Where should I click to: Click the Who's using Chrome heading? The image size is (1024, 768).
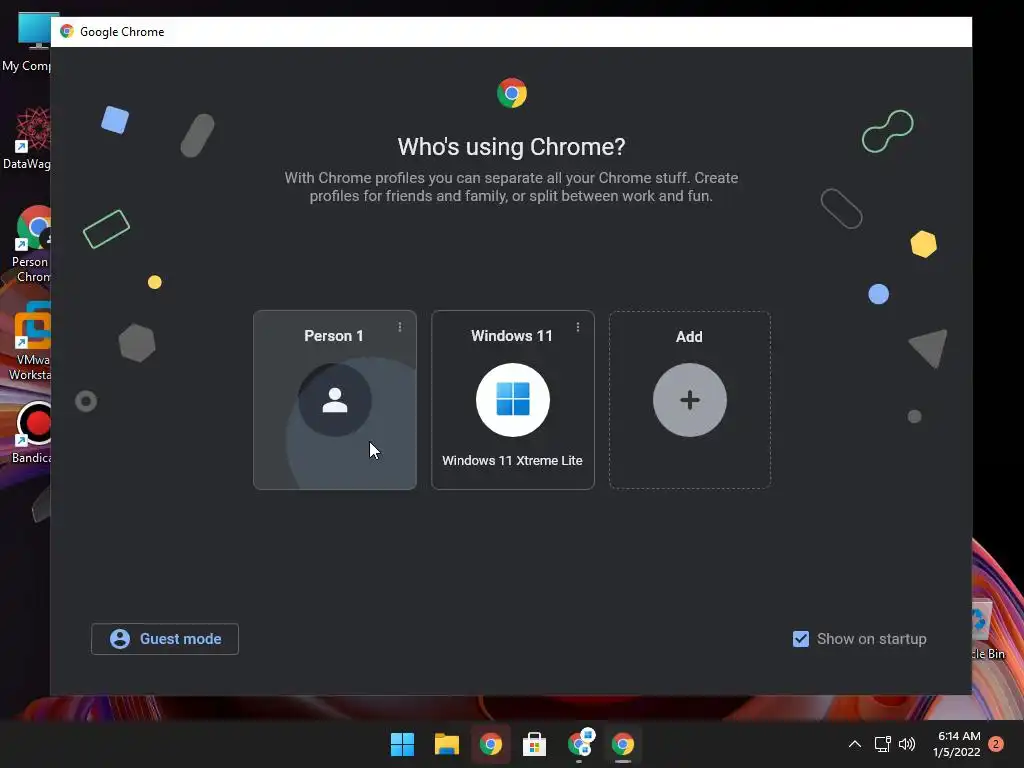[x=511, y=147]
